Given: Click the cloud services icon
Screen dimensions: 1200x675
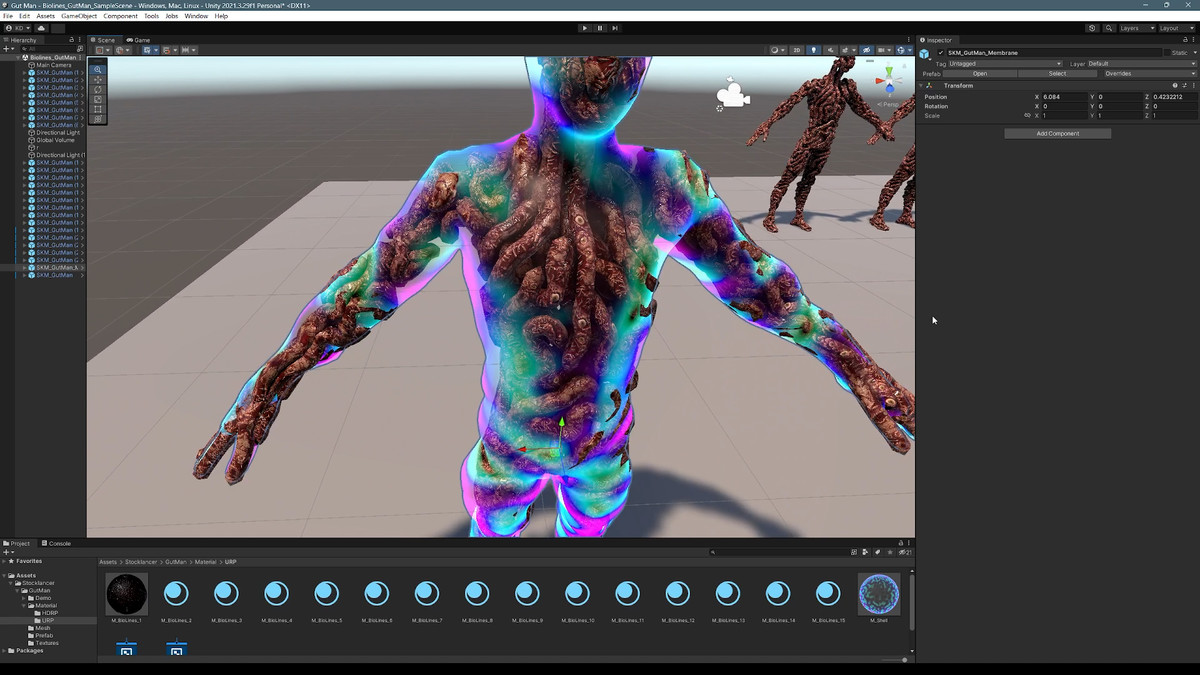Looking at the screenshot, I should click(41, 28).
